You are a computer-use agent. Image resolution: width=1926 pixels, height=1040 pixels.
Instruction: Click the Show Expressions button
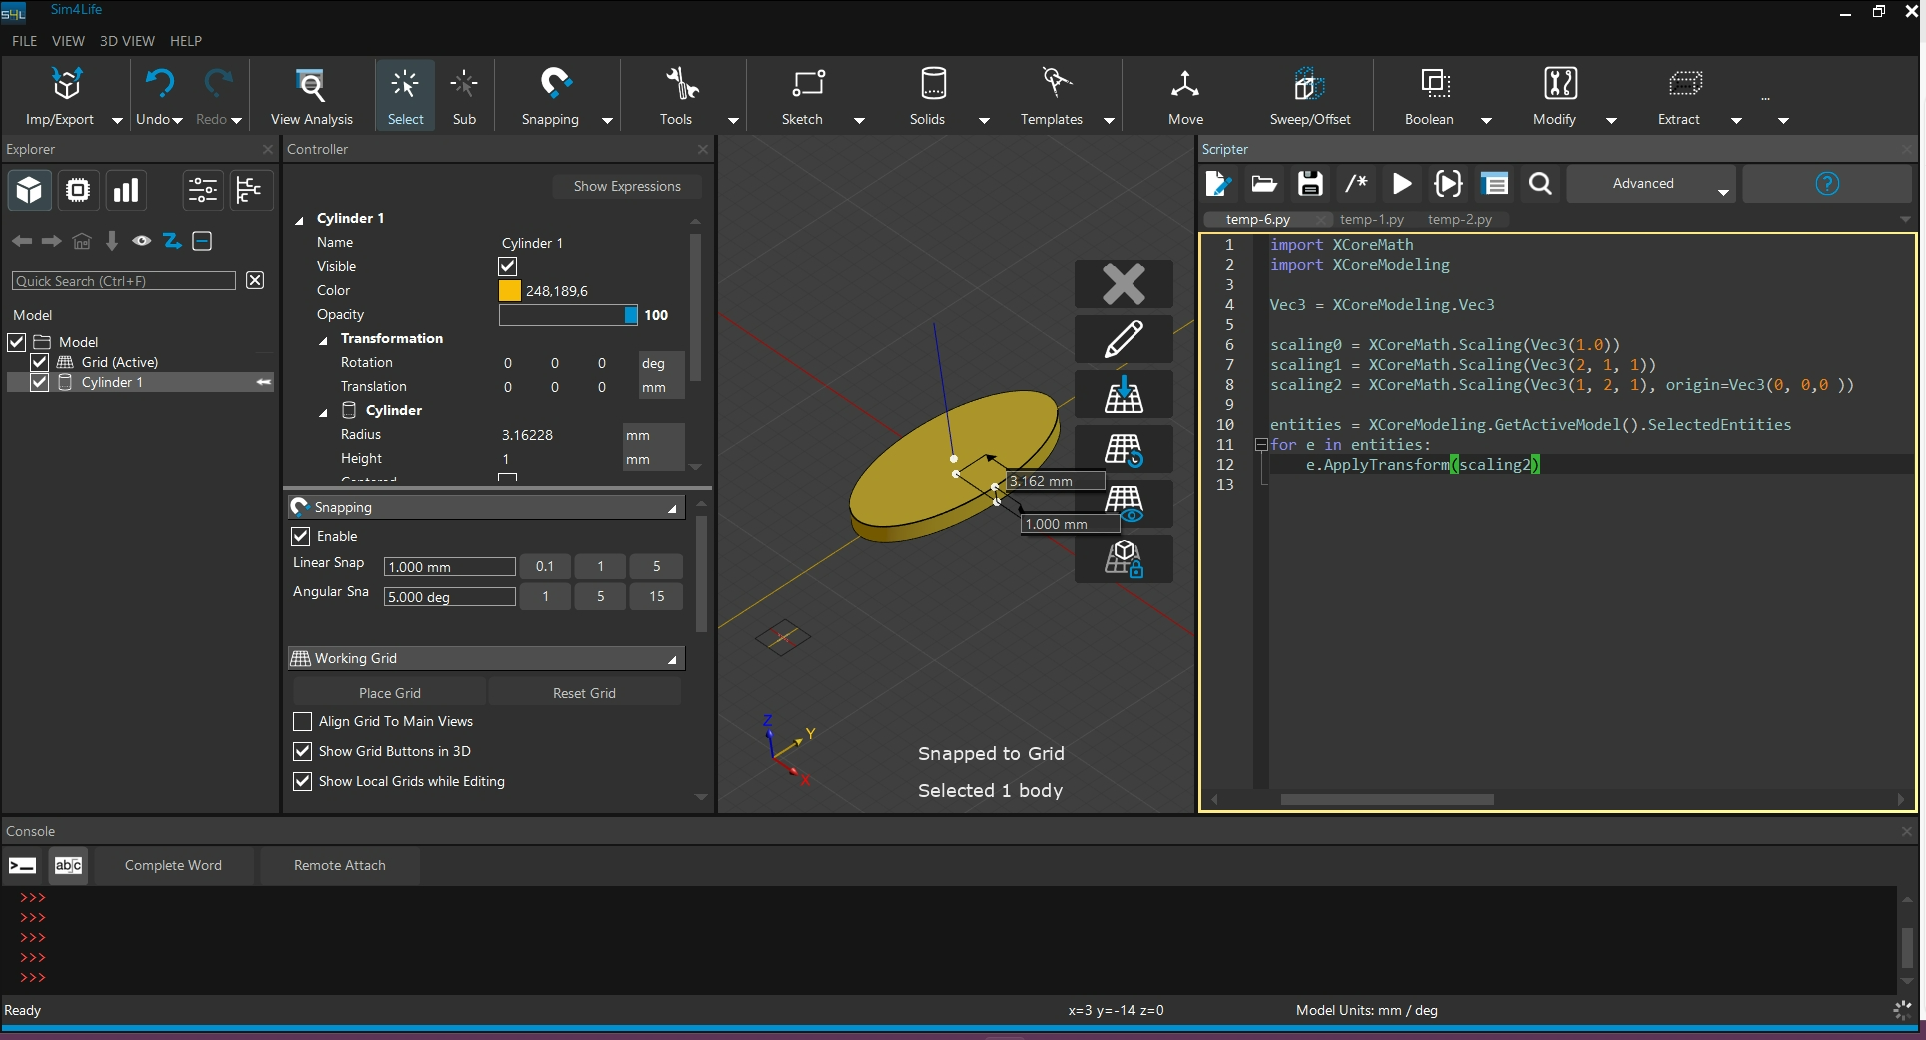coord(626,187)
